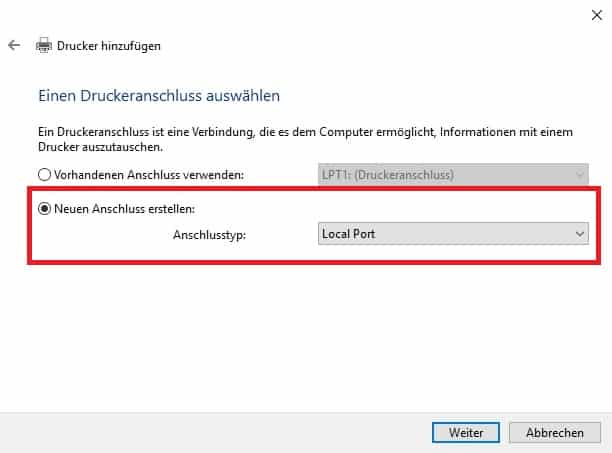612x453 pixels.
Task: Click the grey footer bar left of Weiter
Action: click(x=215, y=433)
